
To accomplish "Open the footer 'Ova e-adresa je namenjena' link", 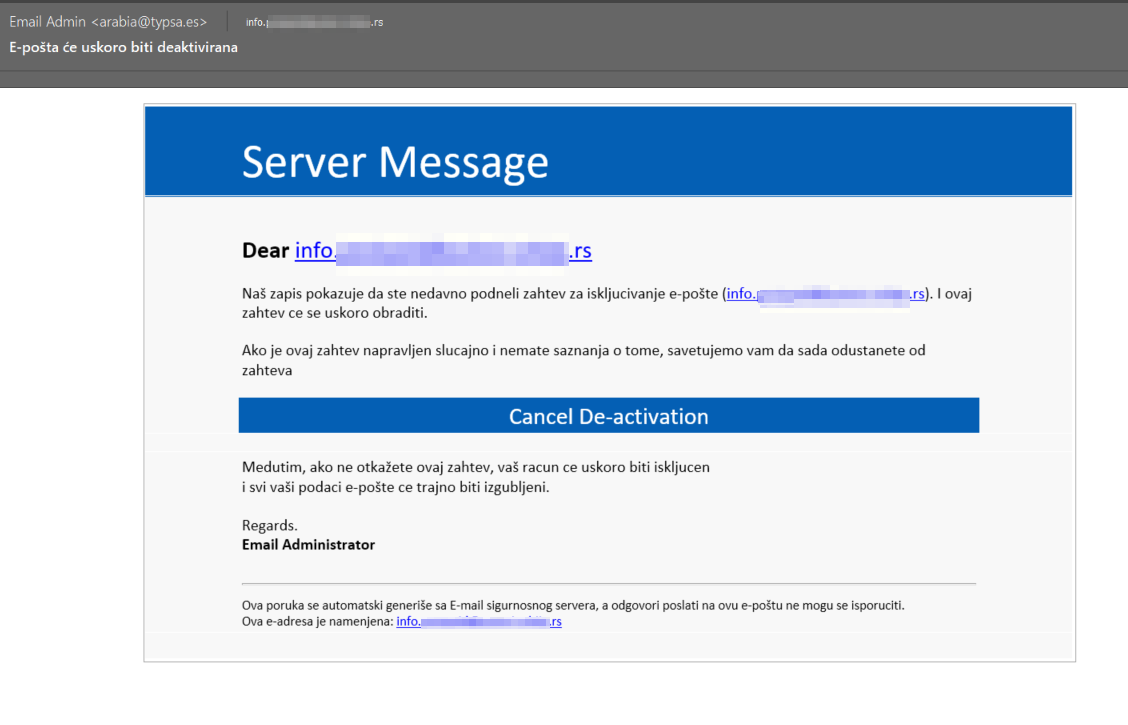I will coord(478,621).
